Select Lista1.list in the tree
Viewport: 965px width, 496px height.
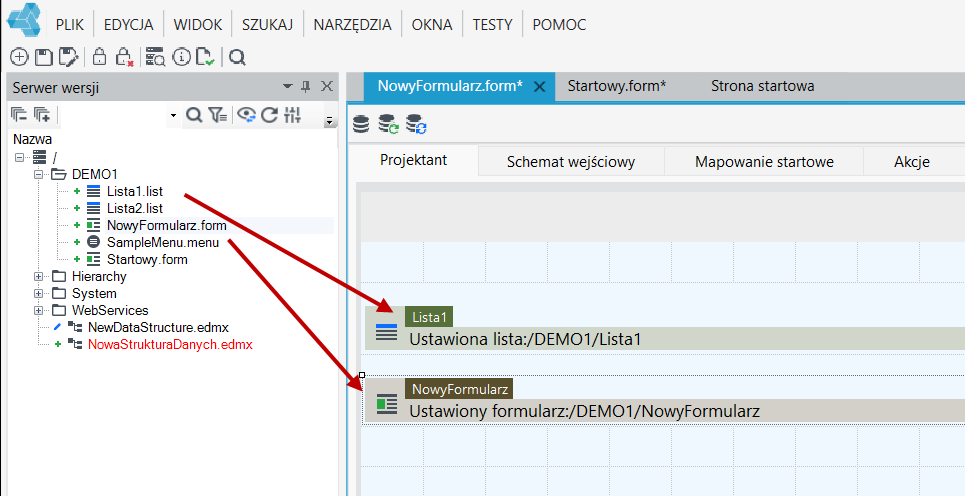click(x=135, y=191)
